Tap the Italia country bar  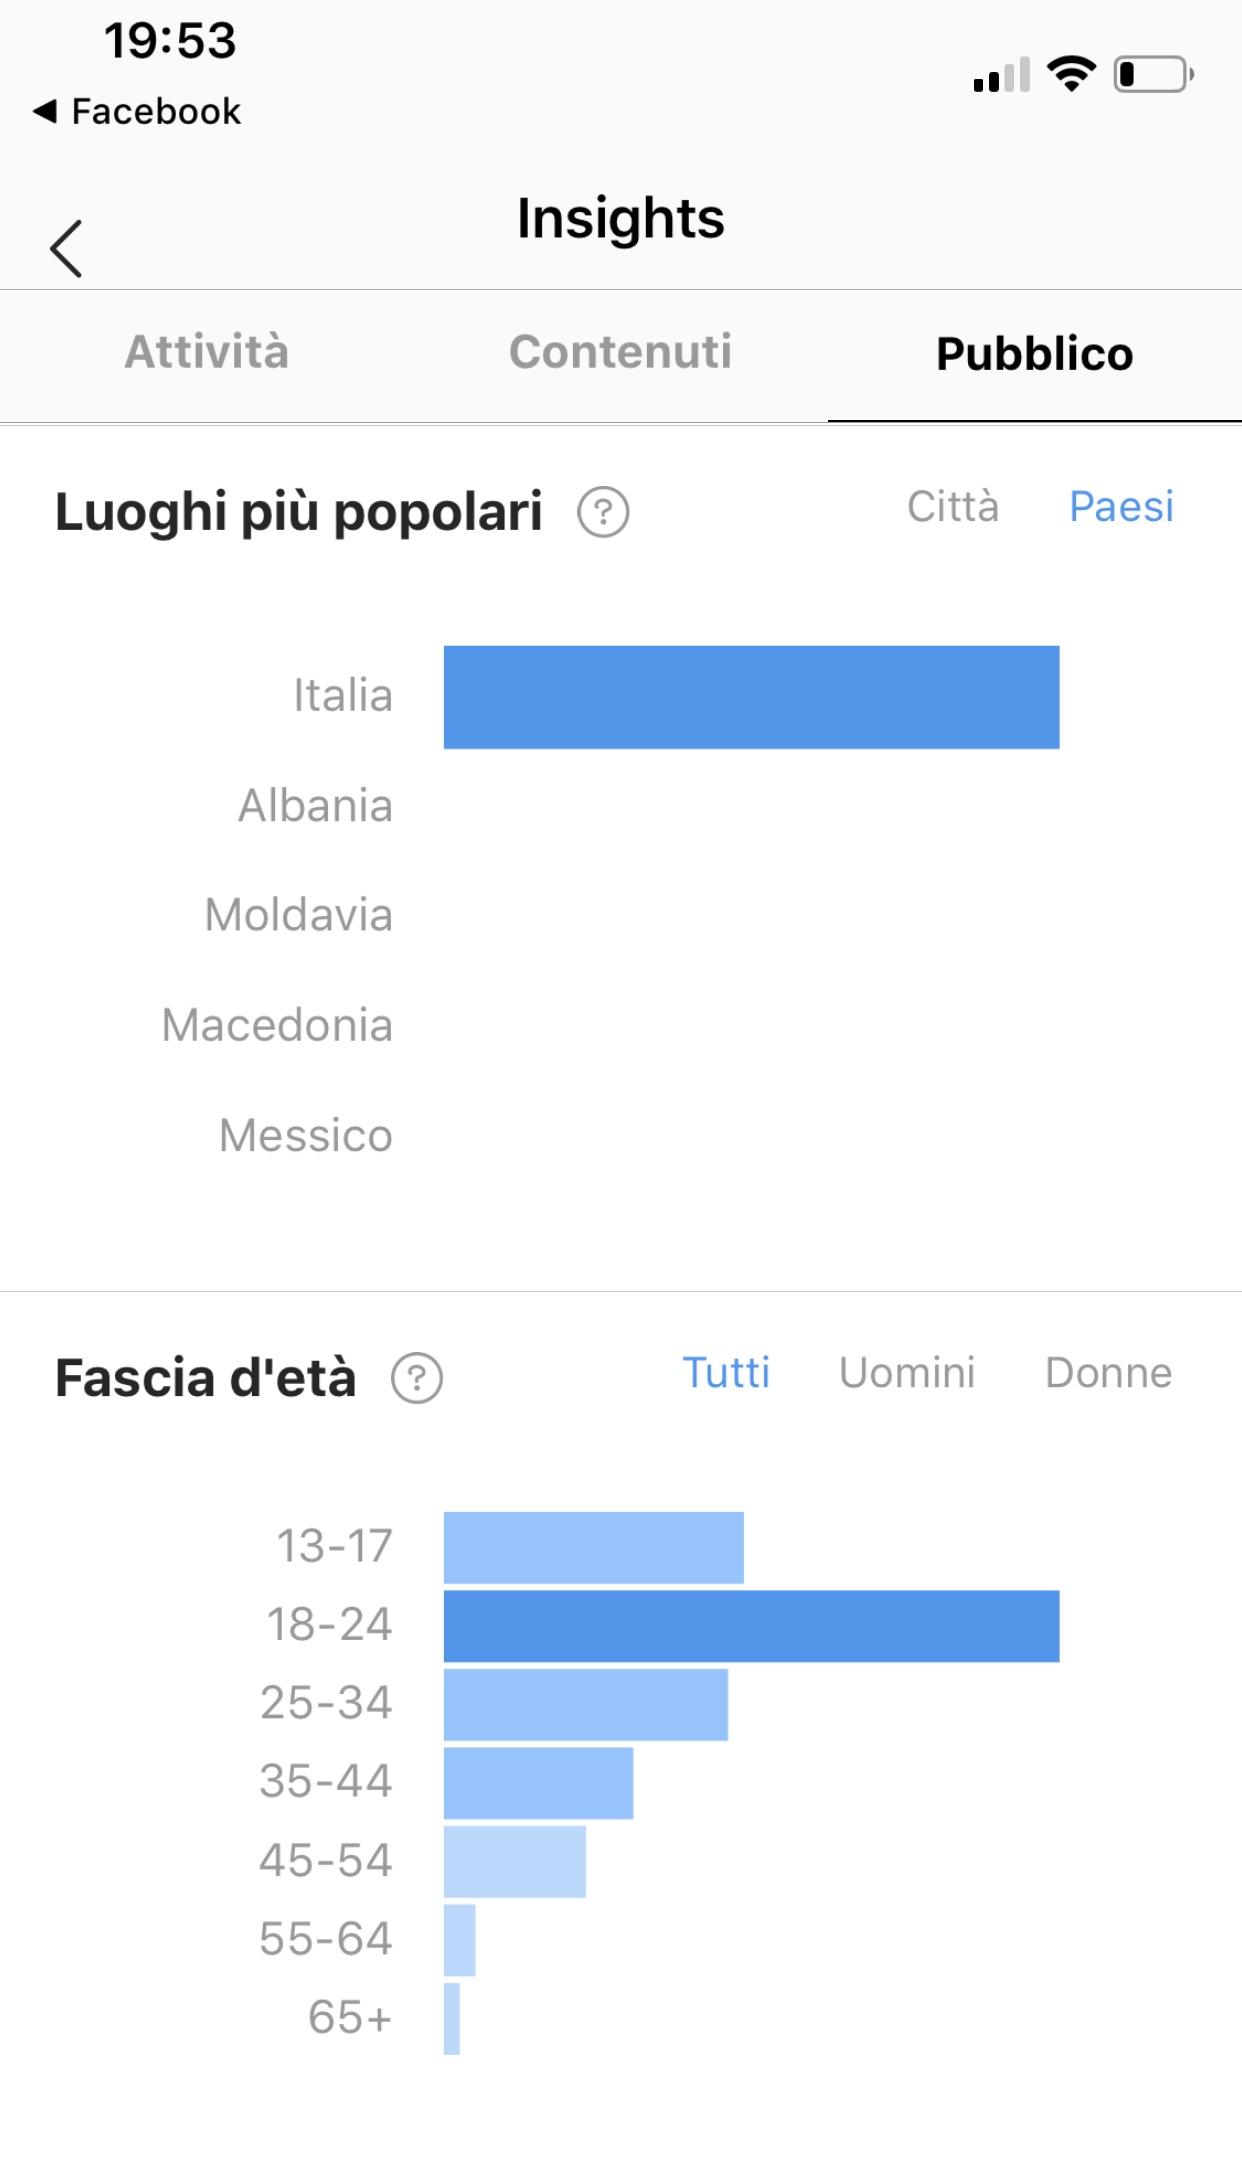pyautogui.click(x=751, y=697)
